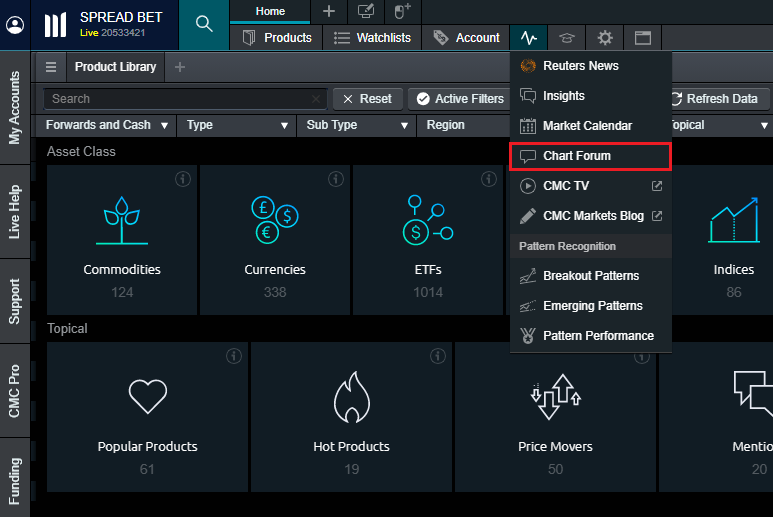Show info for Commodities tile
Viewport: 773px width, 517px height.
(183, 179)
